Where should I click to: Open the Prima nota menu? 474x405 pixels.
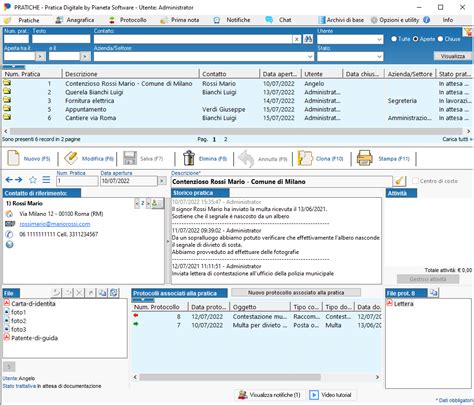pos(180,20)
